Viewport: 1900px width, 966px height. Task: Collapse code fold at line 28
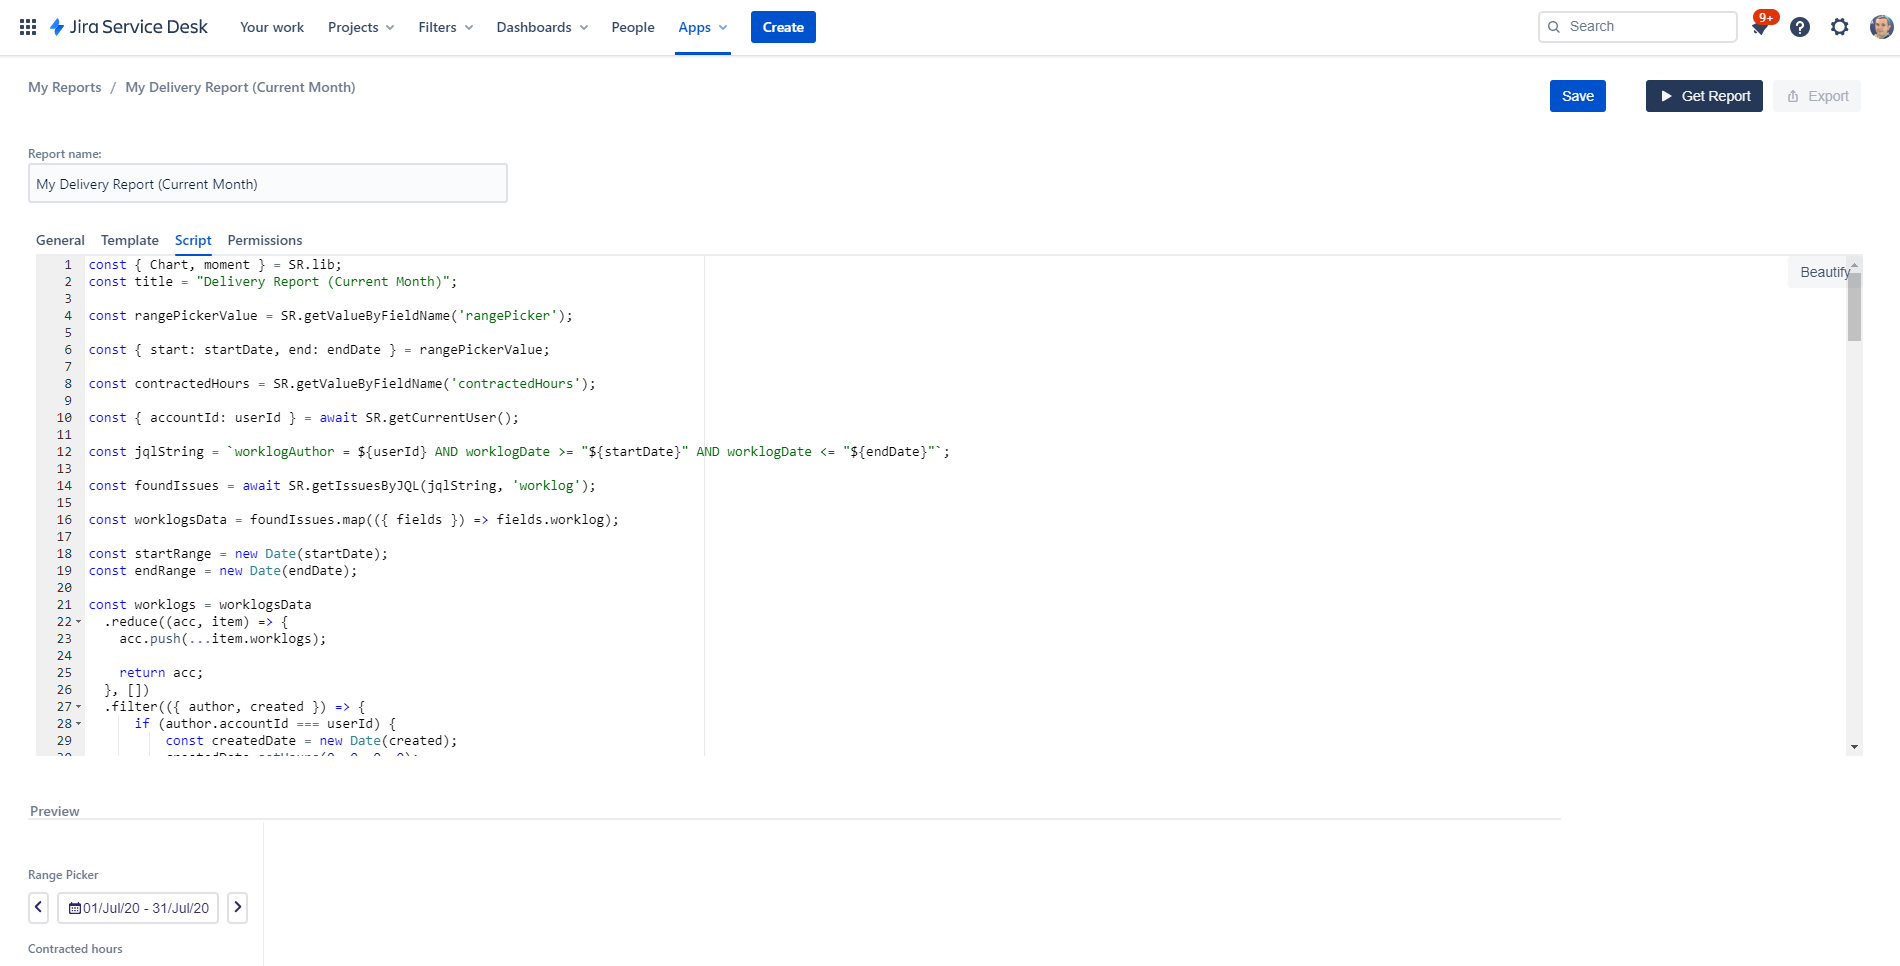coord(79,724)
